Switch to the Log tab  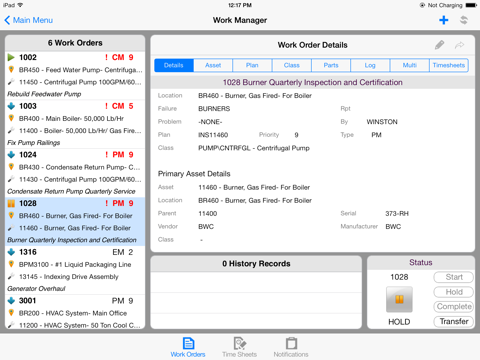[370, 65]
